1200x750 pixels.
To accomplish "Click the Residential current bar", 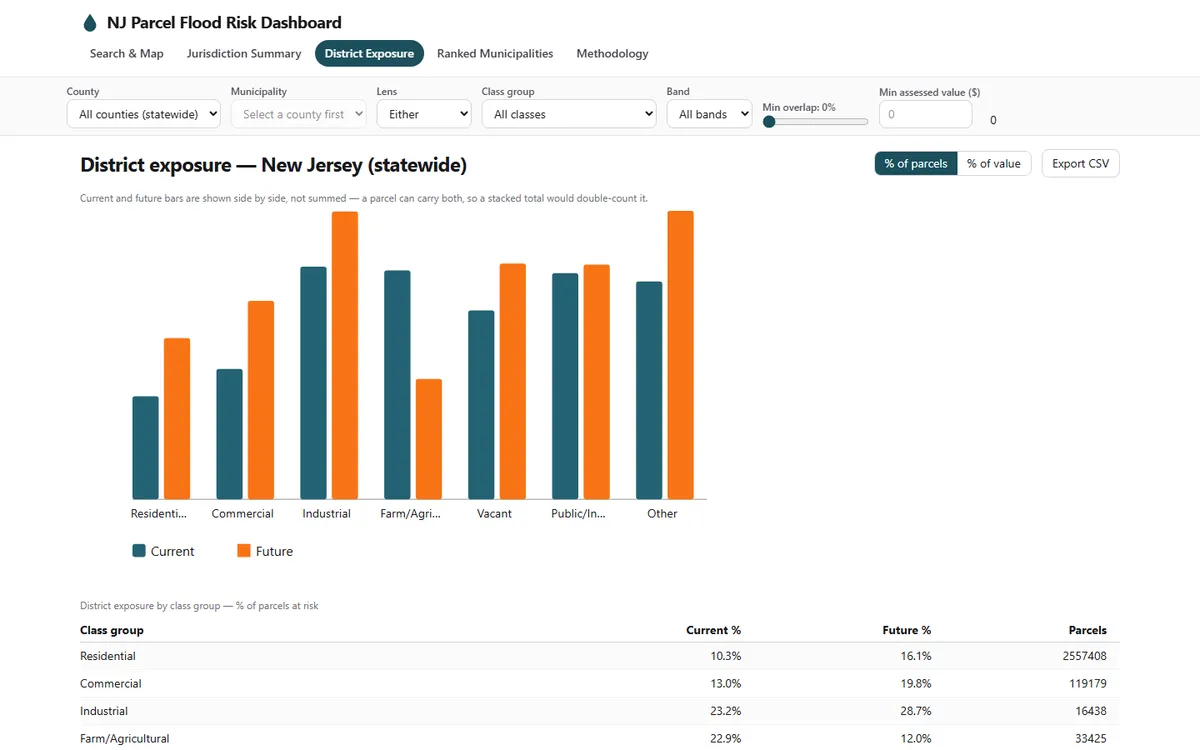I will (145, 447).
